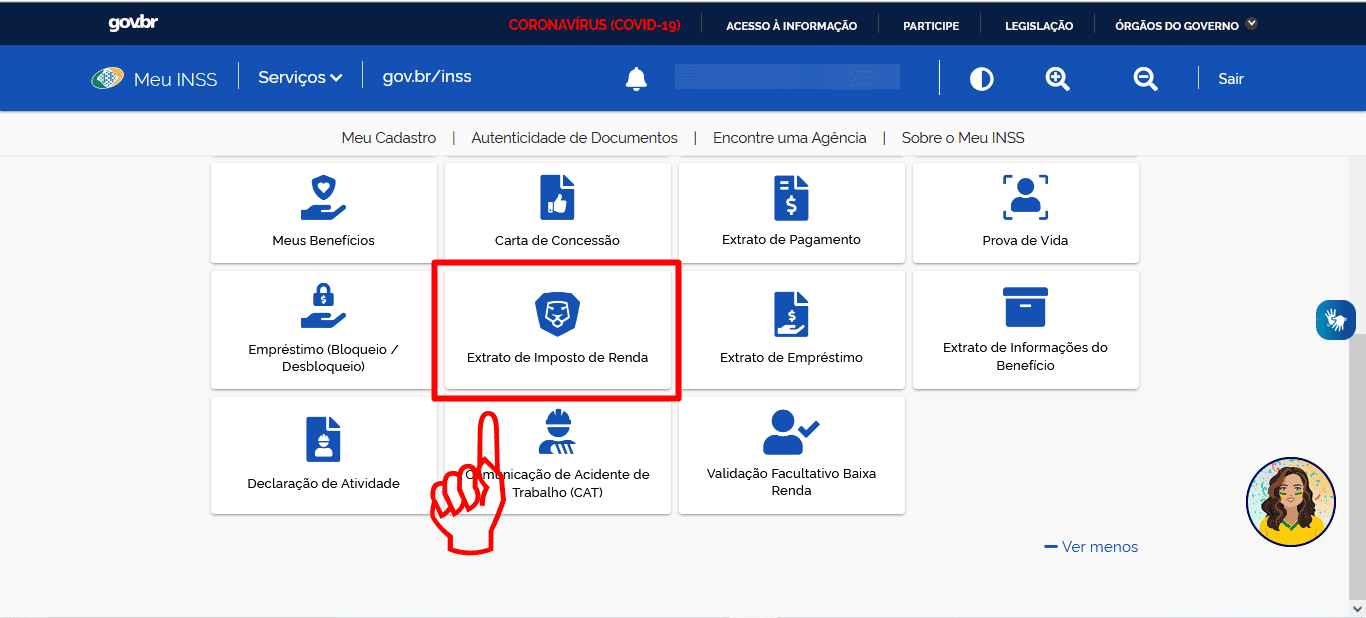Click the Meus Benefícios label
The height and width of the screenshot is (618, 1366).
323,241
